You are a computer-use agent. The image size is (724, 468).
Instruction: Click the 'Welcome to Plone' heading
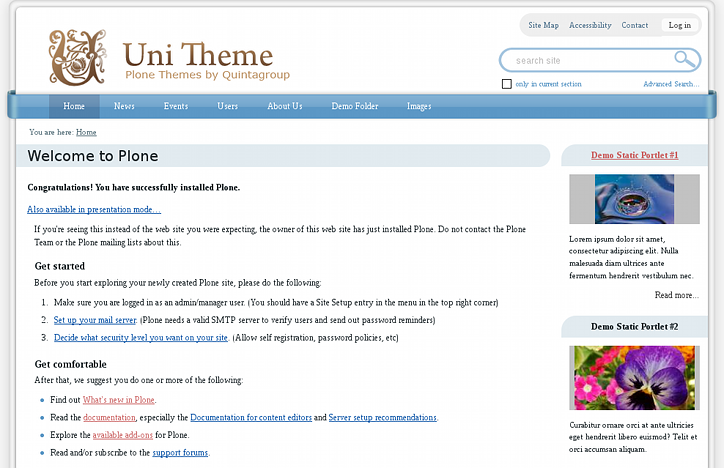click(93, 156)
